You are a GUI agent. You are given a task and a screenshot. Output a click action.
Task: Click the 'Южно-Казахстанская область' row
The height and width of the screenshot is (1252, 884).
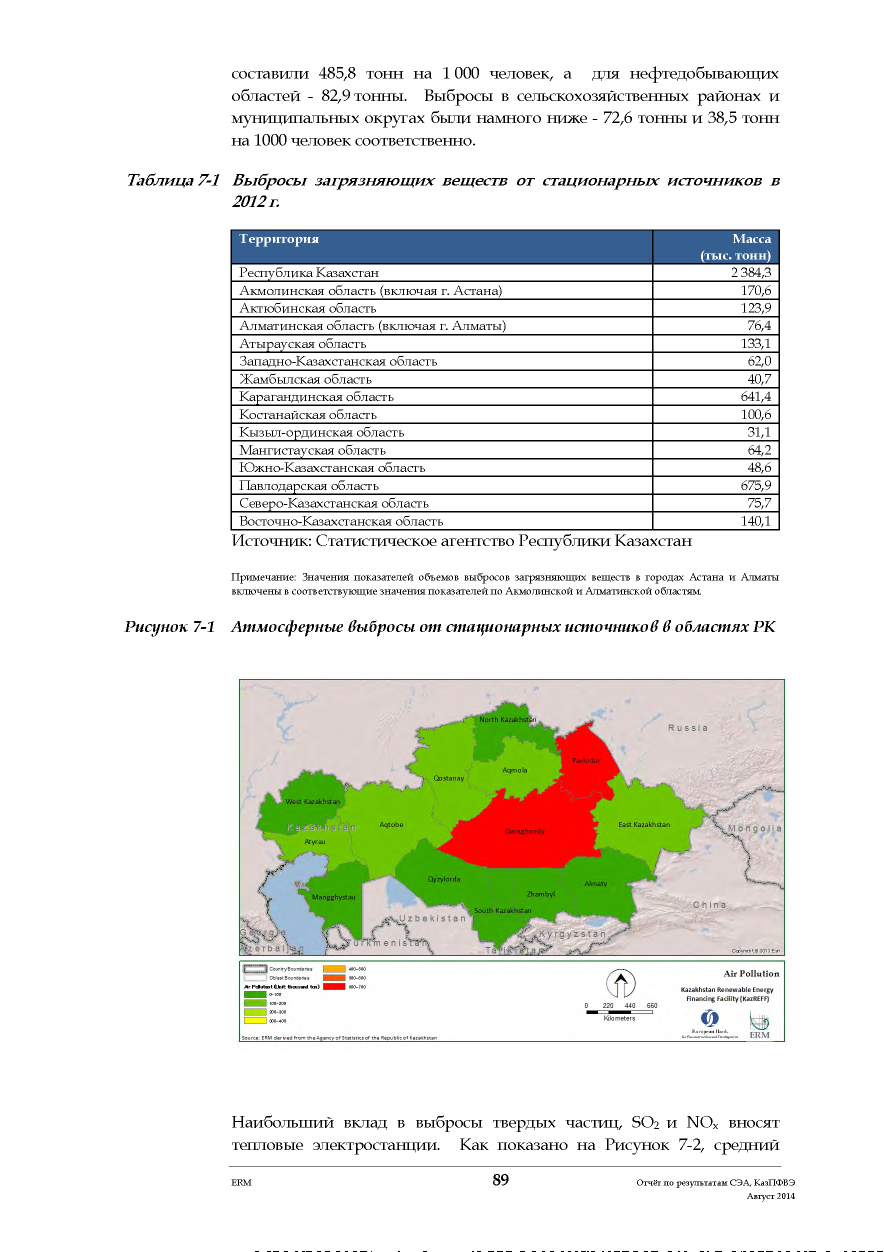tap(505, 467)
